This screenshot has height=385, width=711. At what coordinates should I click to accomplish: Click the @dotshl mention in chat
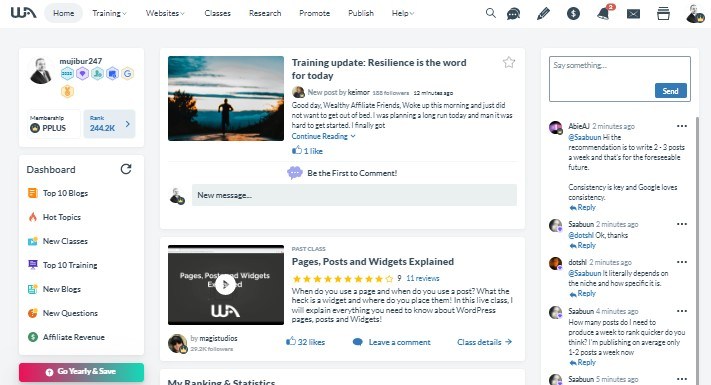[x=581, y=235]
